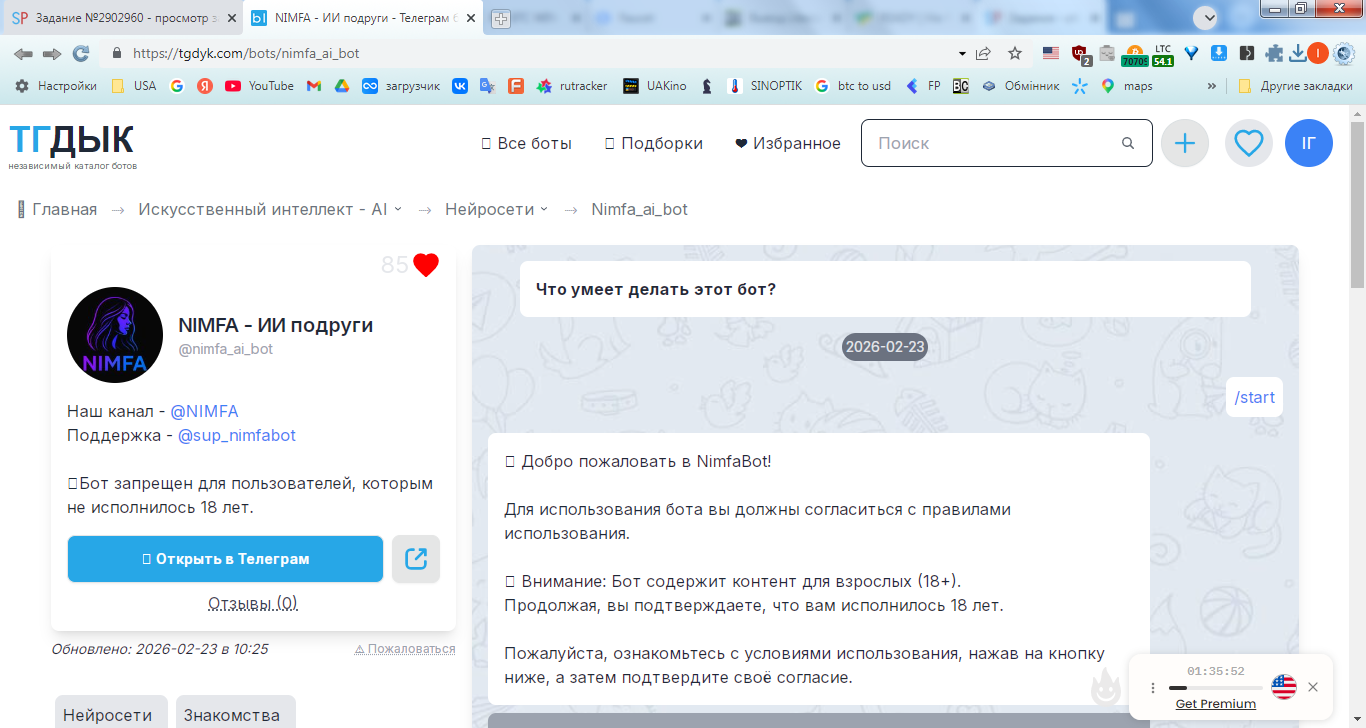This screenshot has width=1366, height=728.
Task: Click the browser back arrow
Action: click(23, 53)
